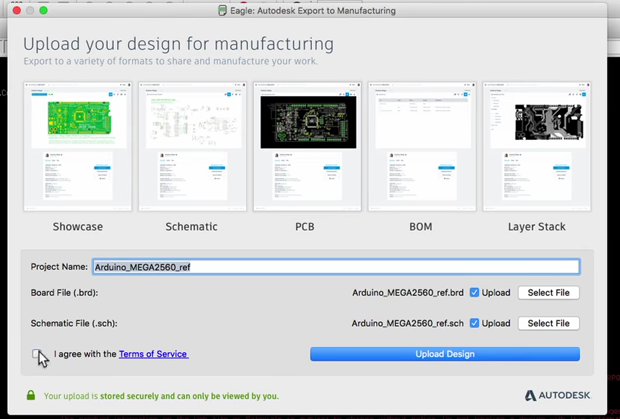Click the BOM label
Screen dimensions: 620x419
(421, 226)
